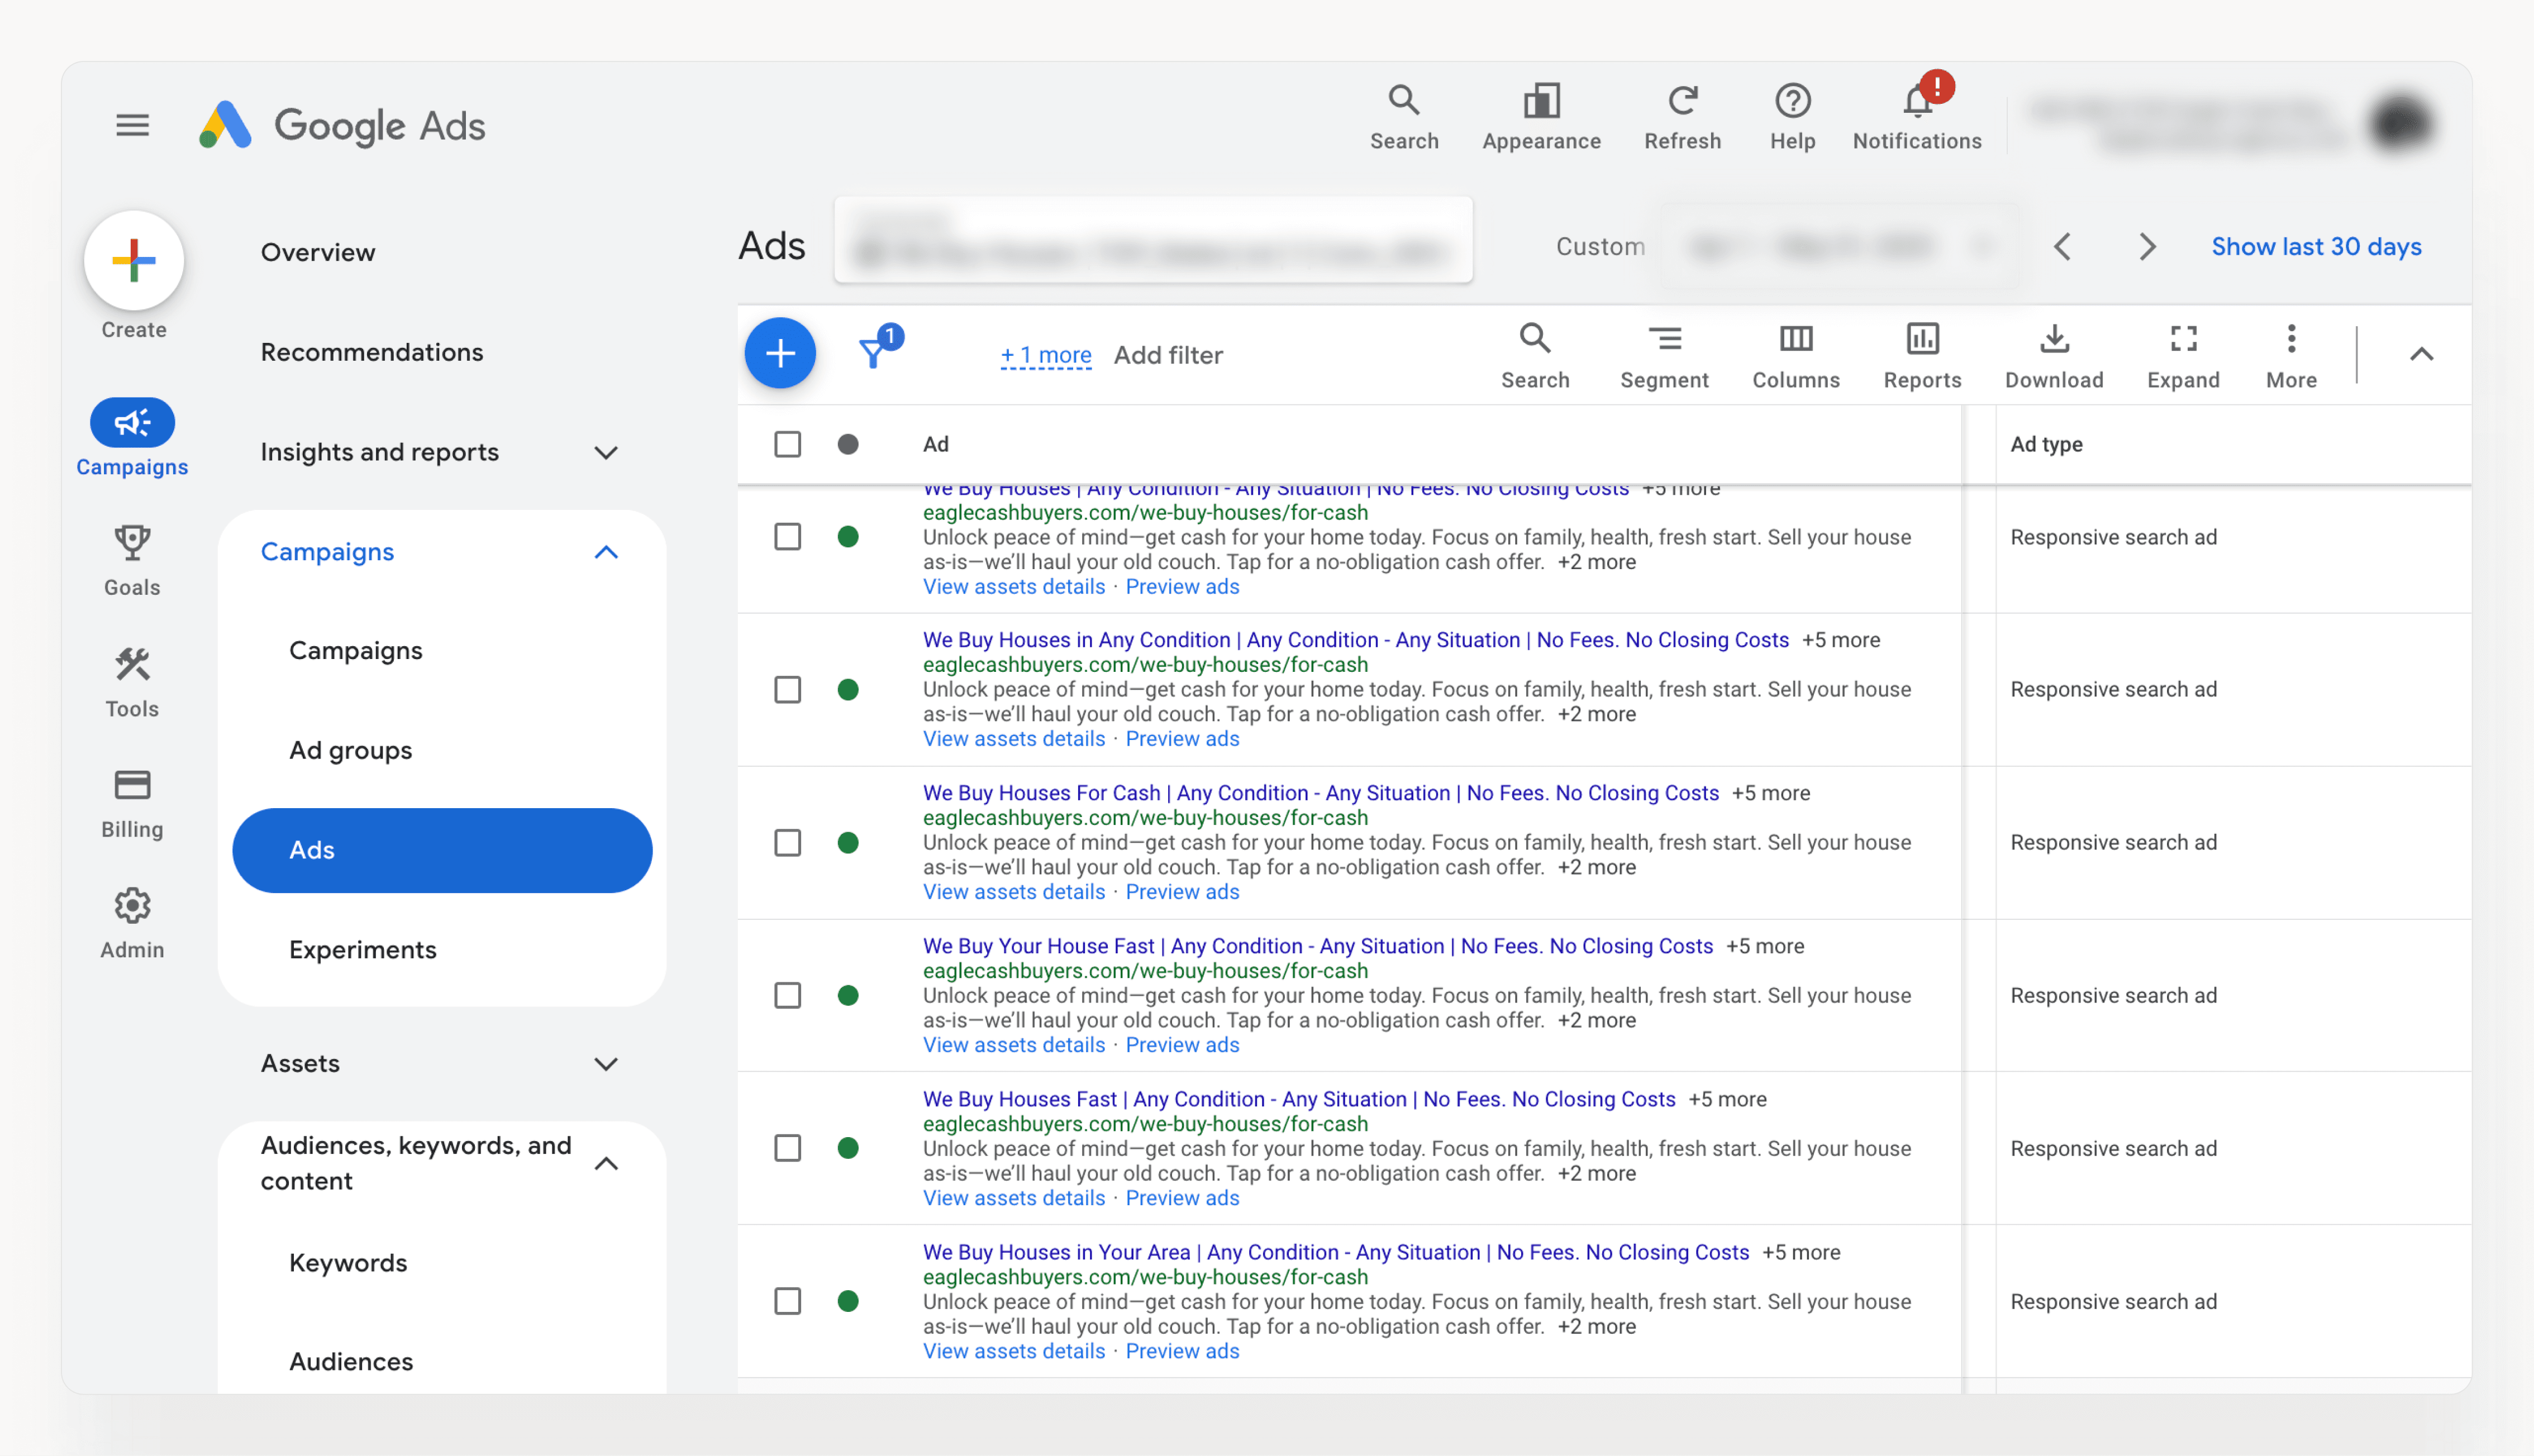Screen dimensions: 2534x1456
Task: Expand the Insights and reports section
Action: tap(605, 452)
